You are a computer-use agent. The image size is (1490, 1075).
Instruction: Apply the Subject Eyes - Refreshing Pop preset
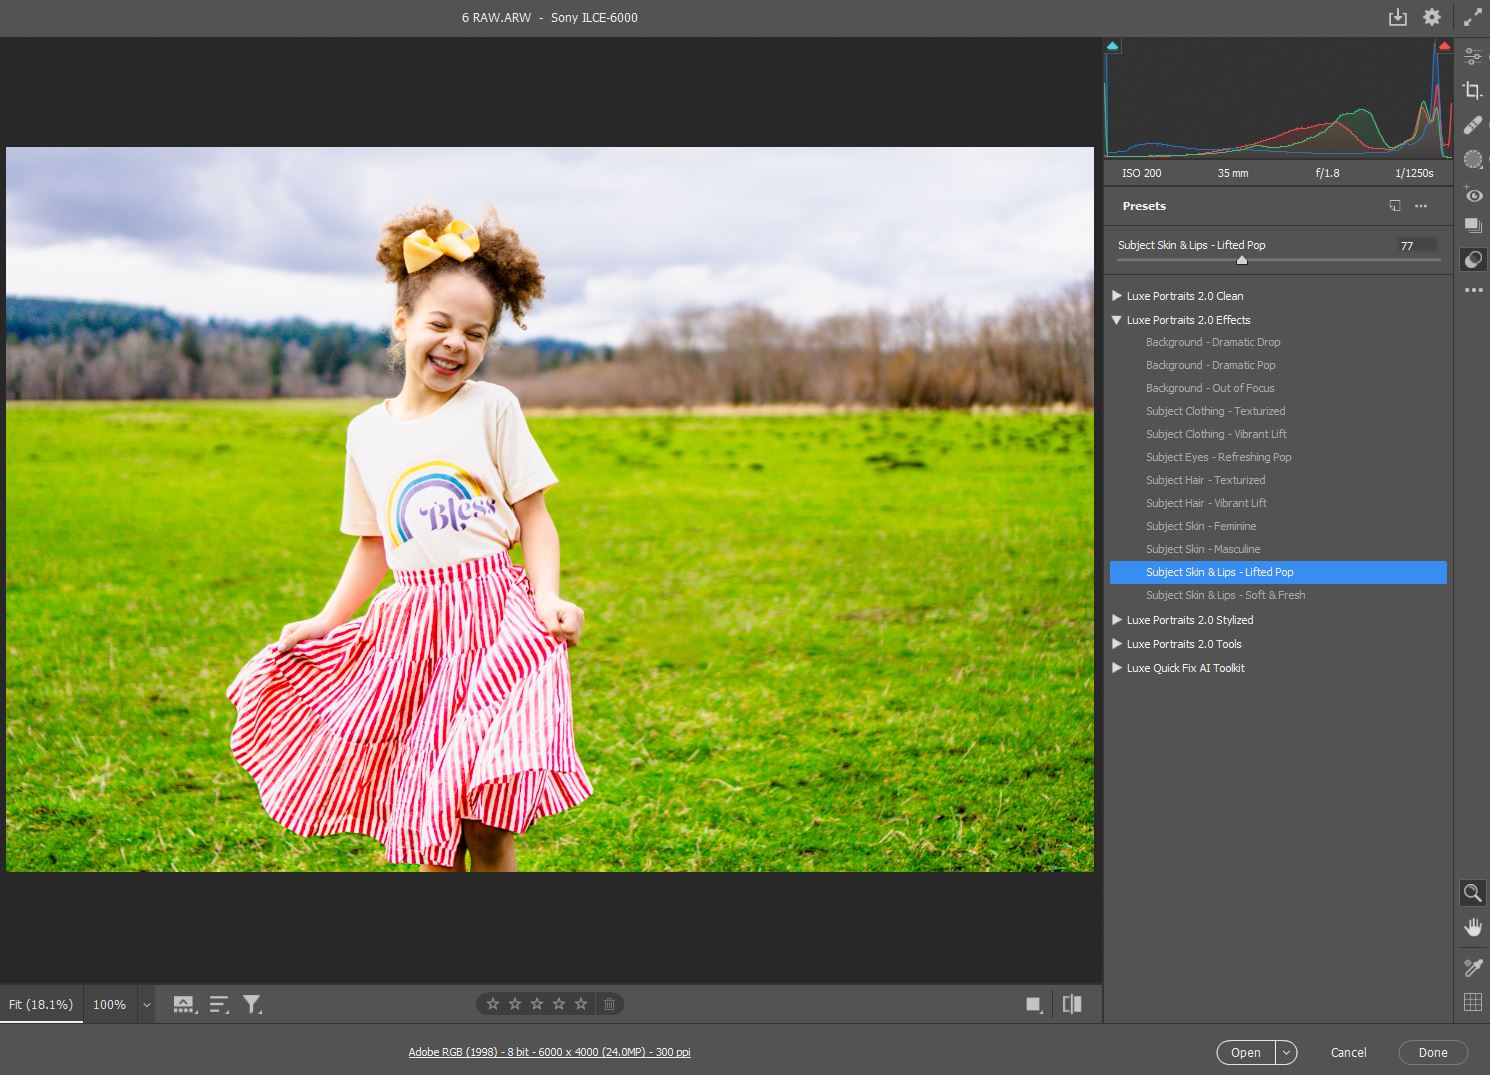(1218, 457)
